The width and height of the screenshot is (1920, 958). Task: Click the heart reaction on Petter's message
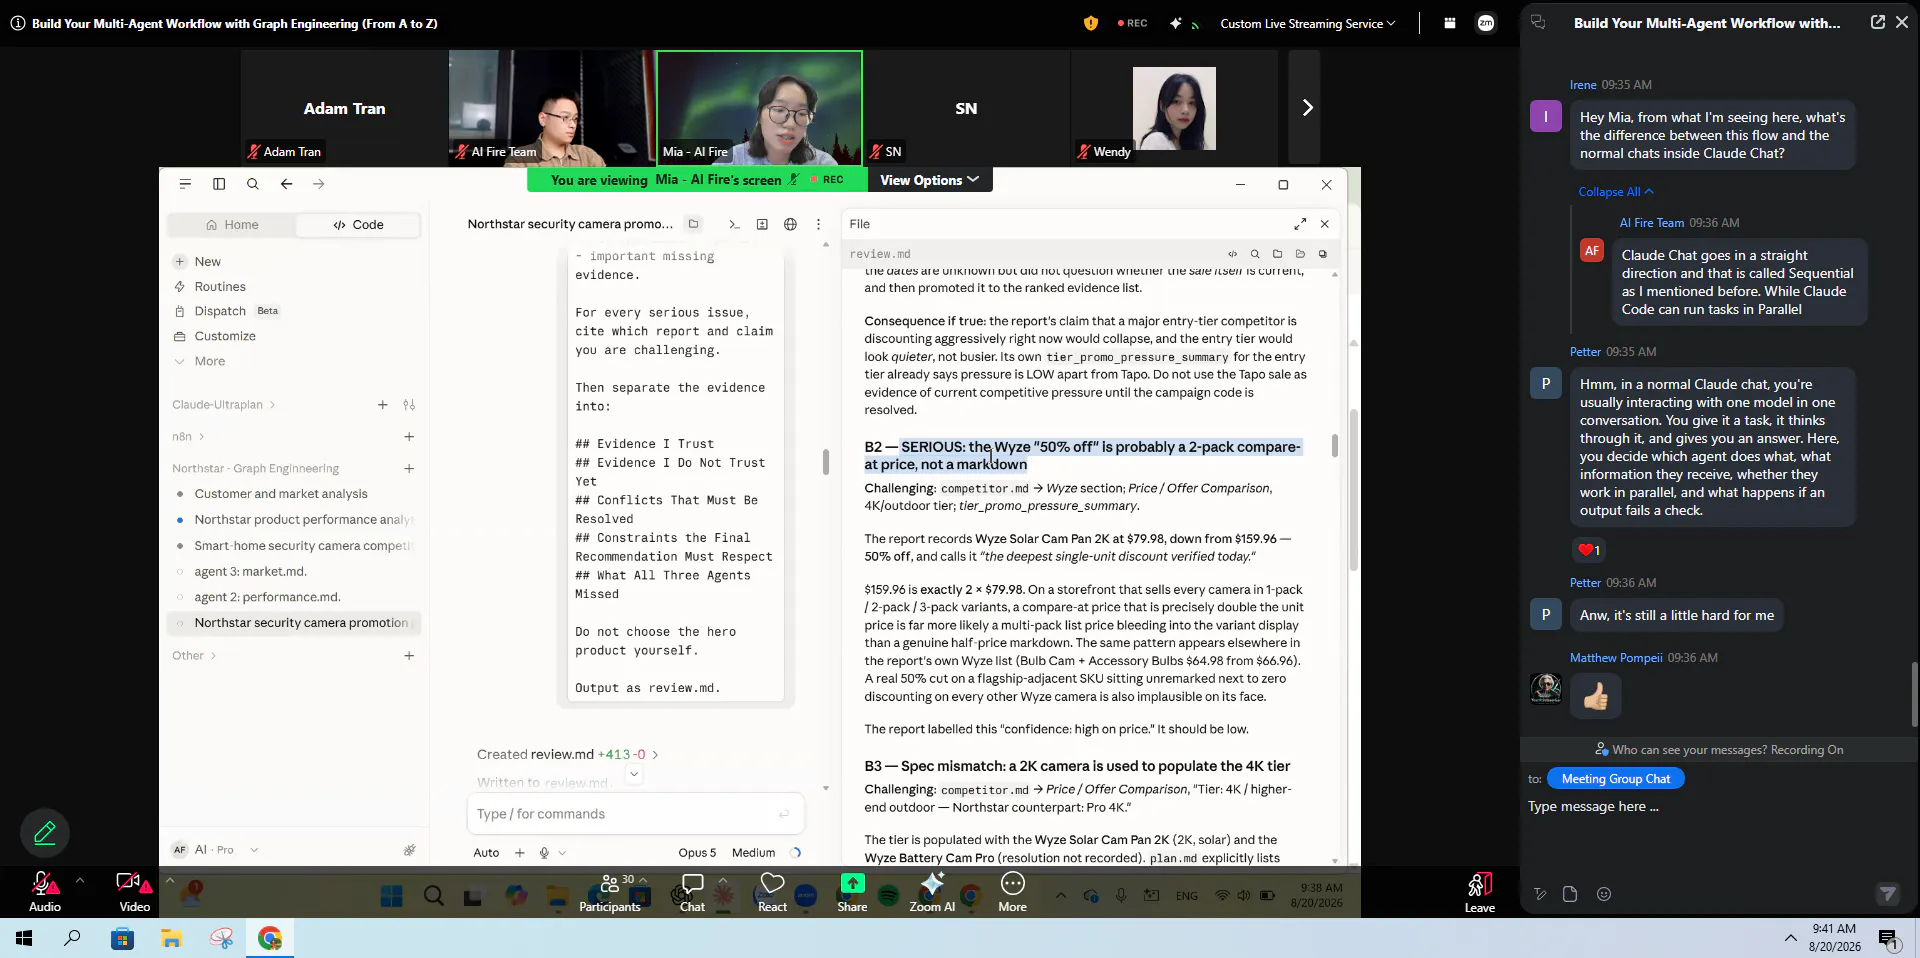(x=1589, y=550)
